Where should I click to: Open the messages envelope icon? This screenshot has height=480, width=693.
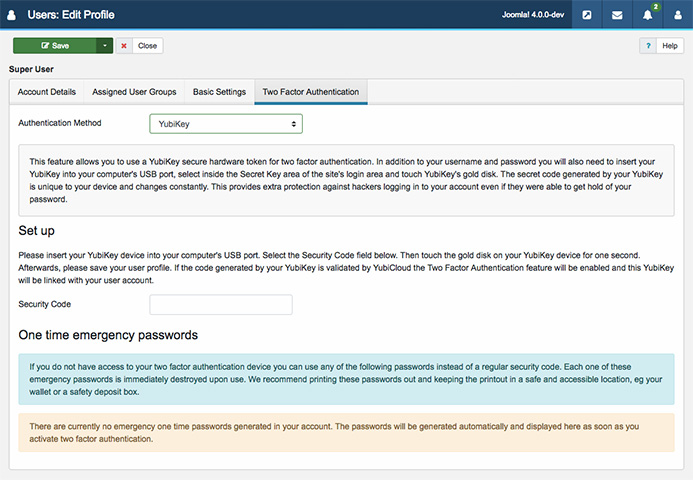pyautogui.click(x=617, y=15)
